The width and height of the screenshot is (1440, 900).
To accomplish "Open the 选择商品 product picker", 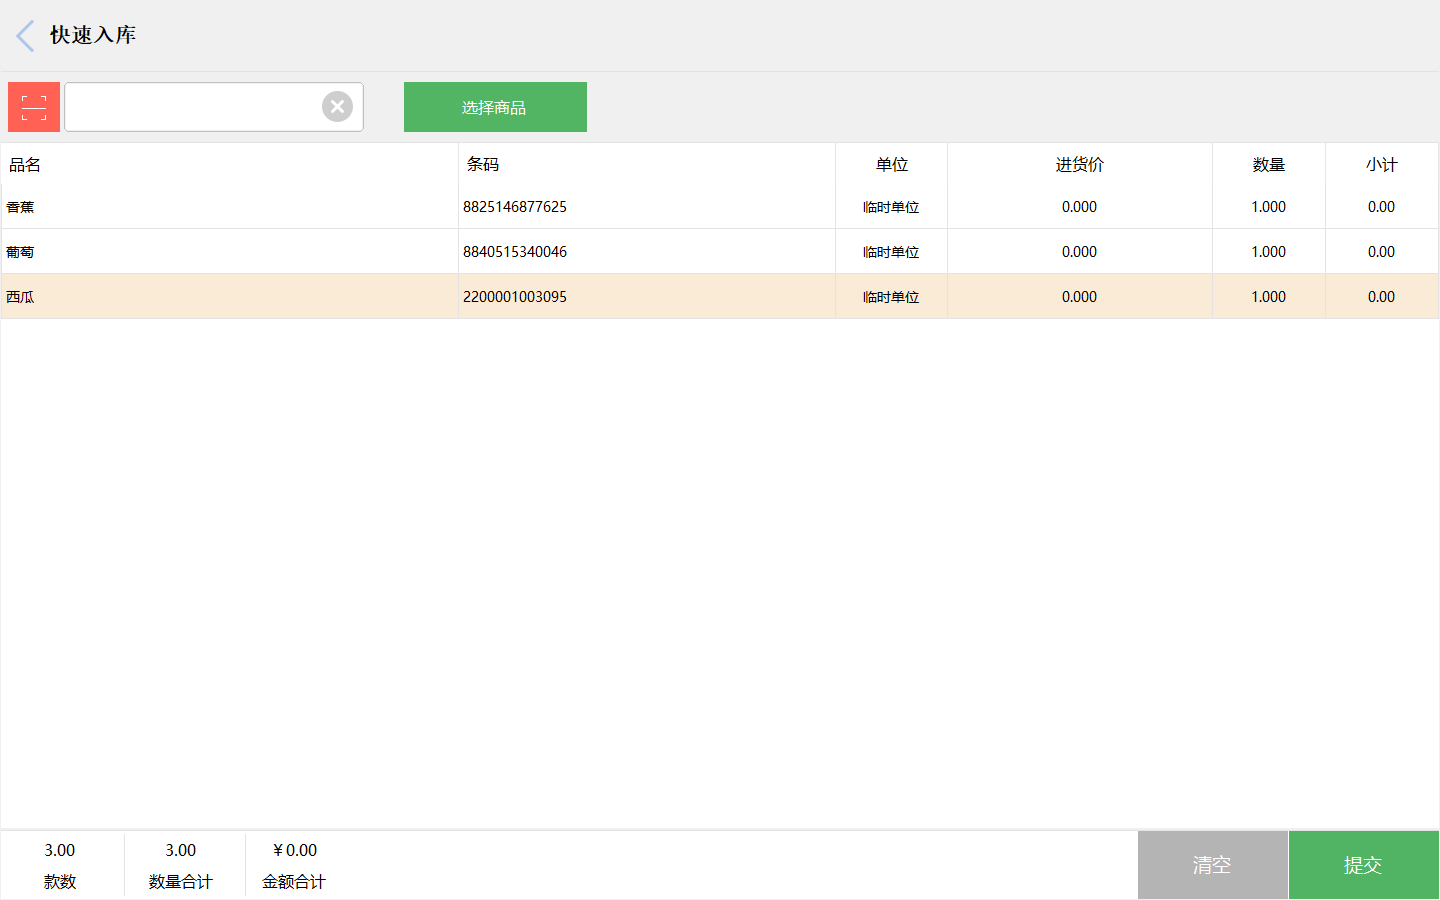I will click(x=495, y=107).
